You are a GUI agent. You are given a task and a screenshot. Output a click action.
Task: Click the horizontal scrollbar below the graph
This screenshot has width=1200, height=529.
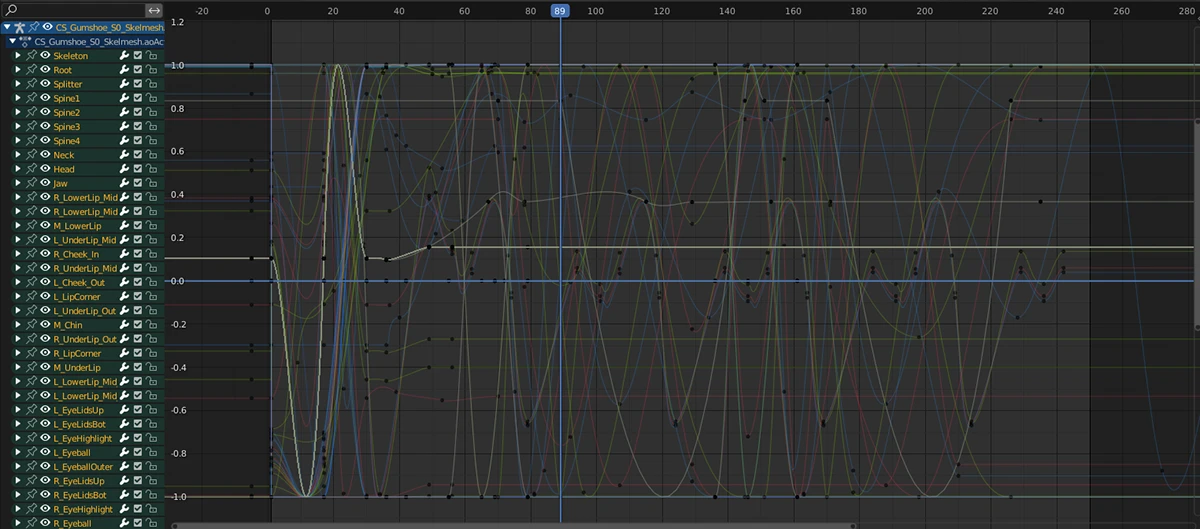point(600,524)
